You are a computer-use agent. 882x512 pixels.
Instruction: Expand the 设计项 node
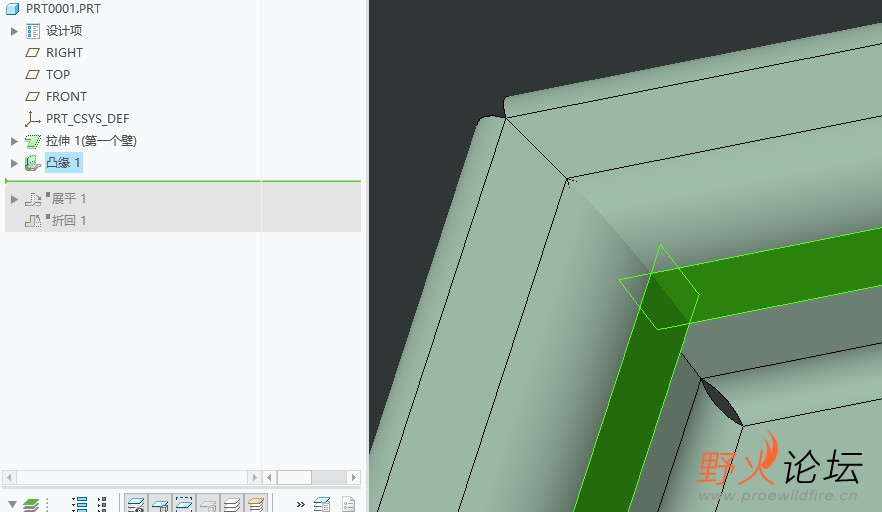[14, 31]
